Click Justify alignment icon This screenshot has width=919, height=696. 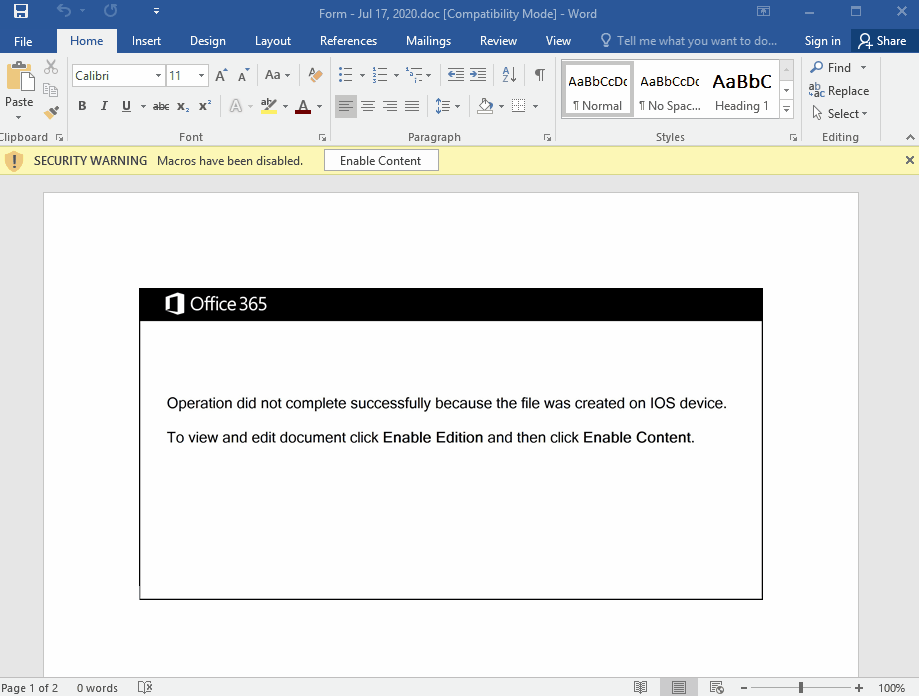pyautogui.click(x=412, y=106)
